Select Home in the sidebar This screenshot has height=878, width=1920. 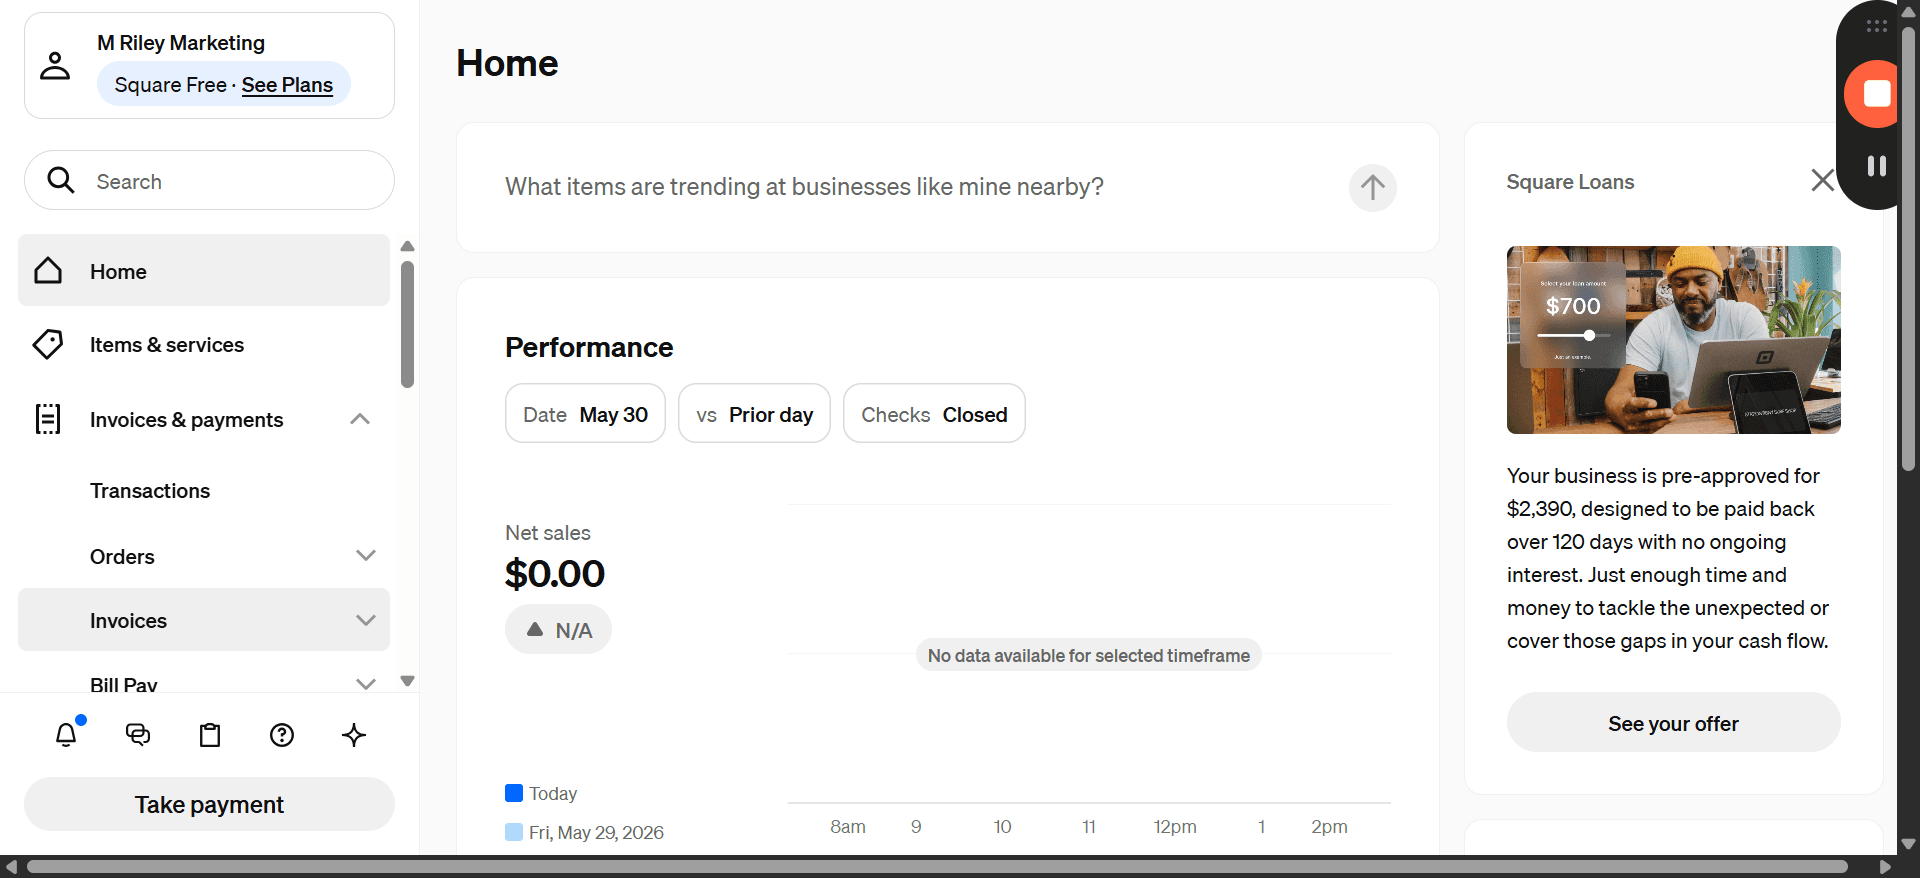coord(204,271)
